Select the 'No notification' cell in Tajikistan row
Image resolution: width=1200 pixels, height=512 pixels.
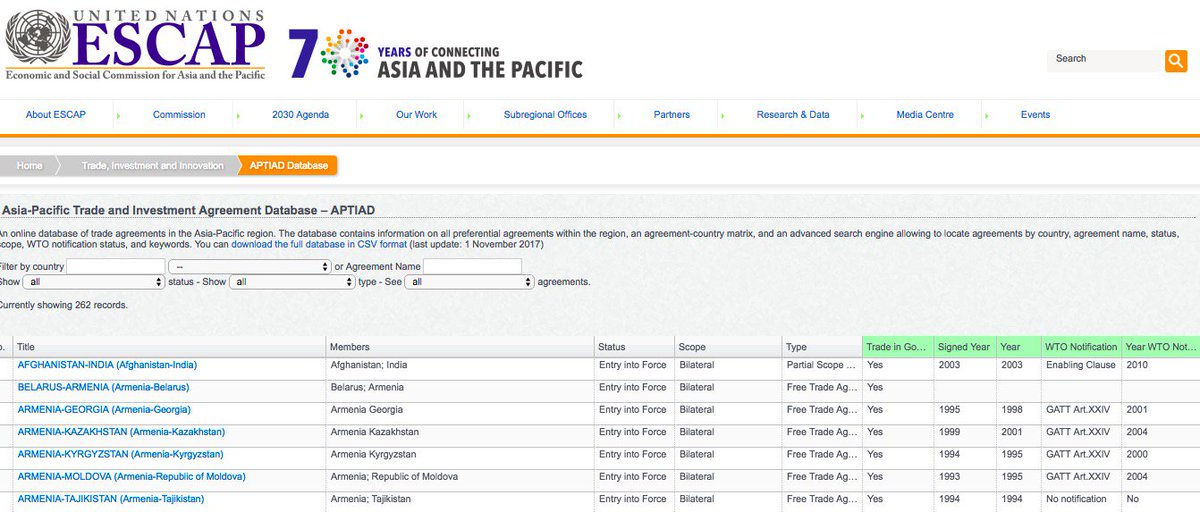[x=1081, y=499]
